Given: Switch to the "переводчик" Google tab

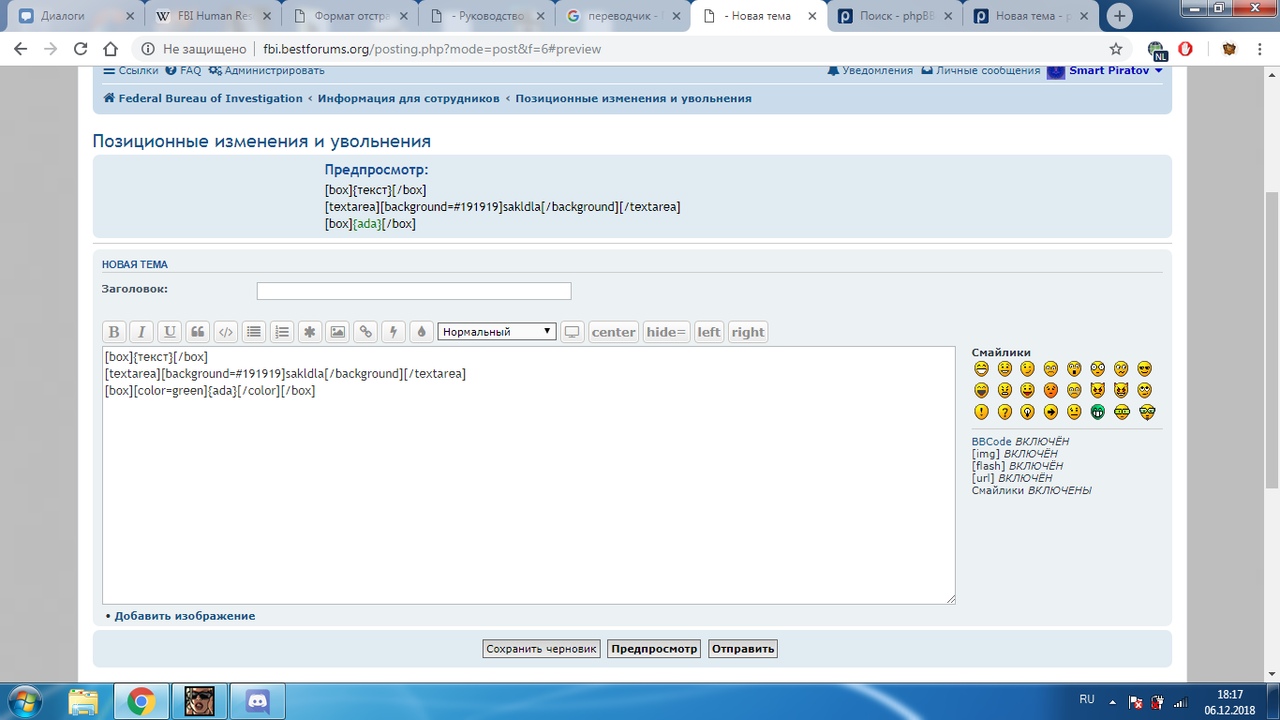Looking at the screenshot, I should pos(620,16).
